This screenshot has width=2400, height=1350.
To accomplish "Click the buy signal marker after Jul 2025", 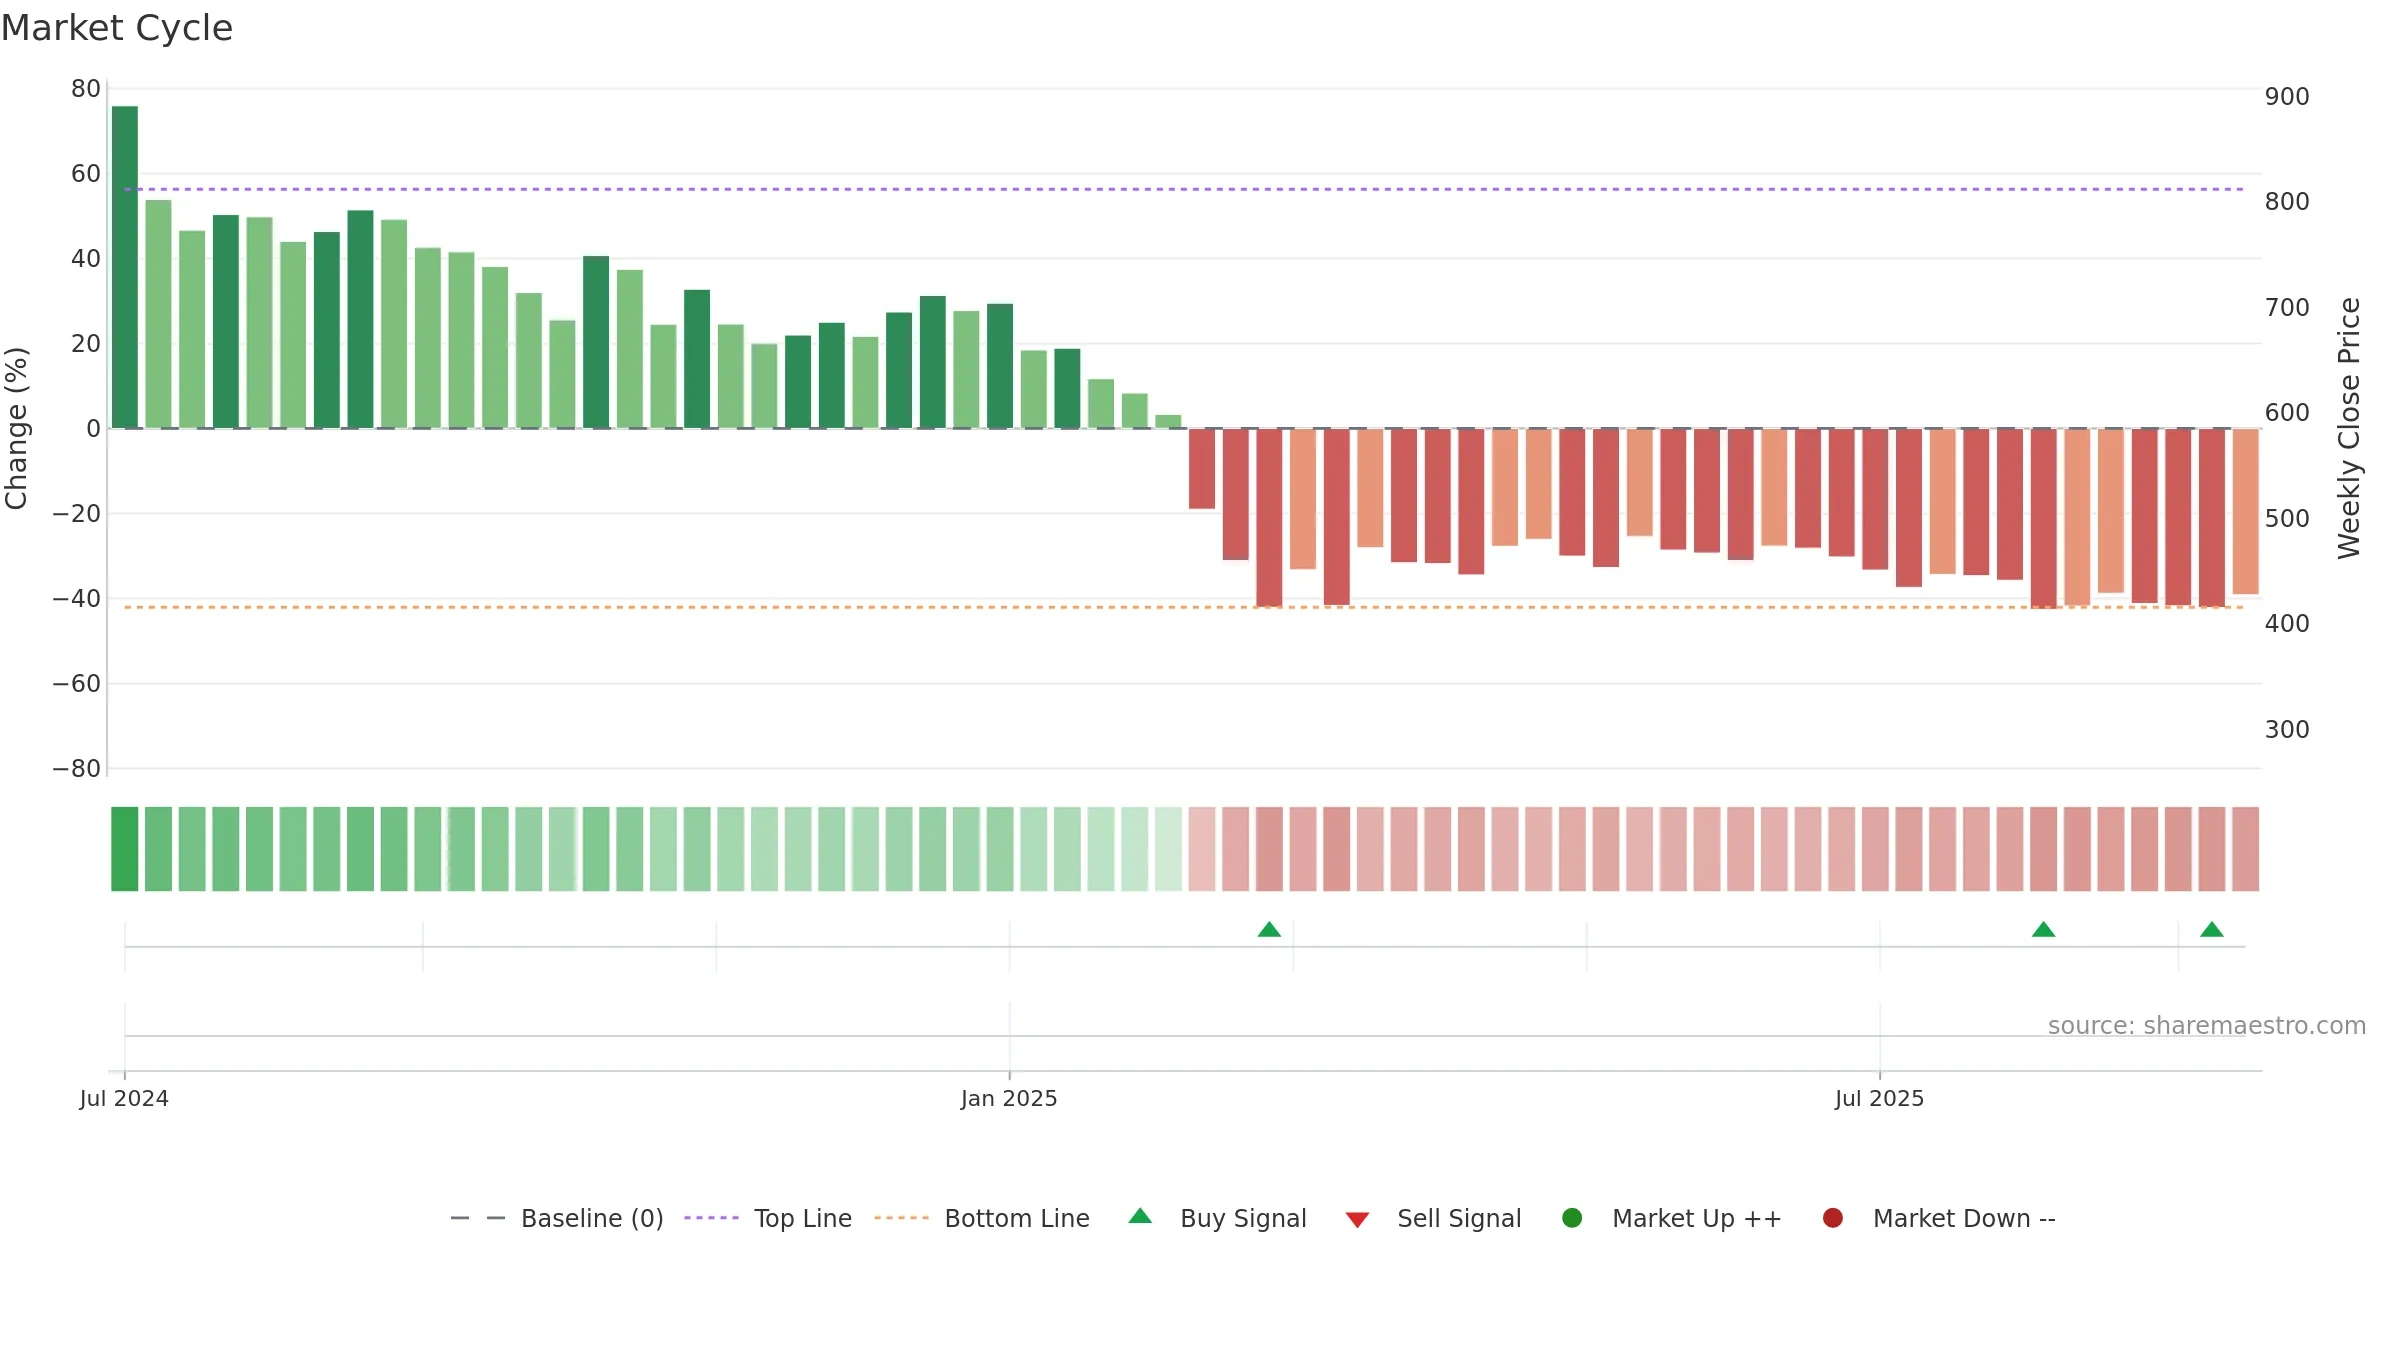I will click(x=2044, y=929).
